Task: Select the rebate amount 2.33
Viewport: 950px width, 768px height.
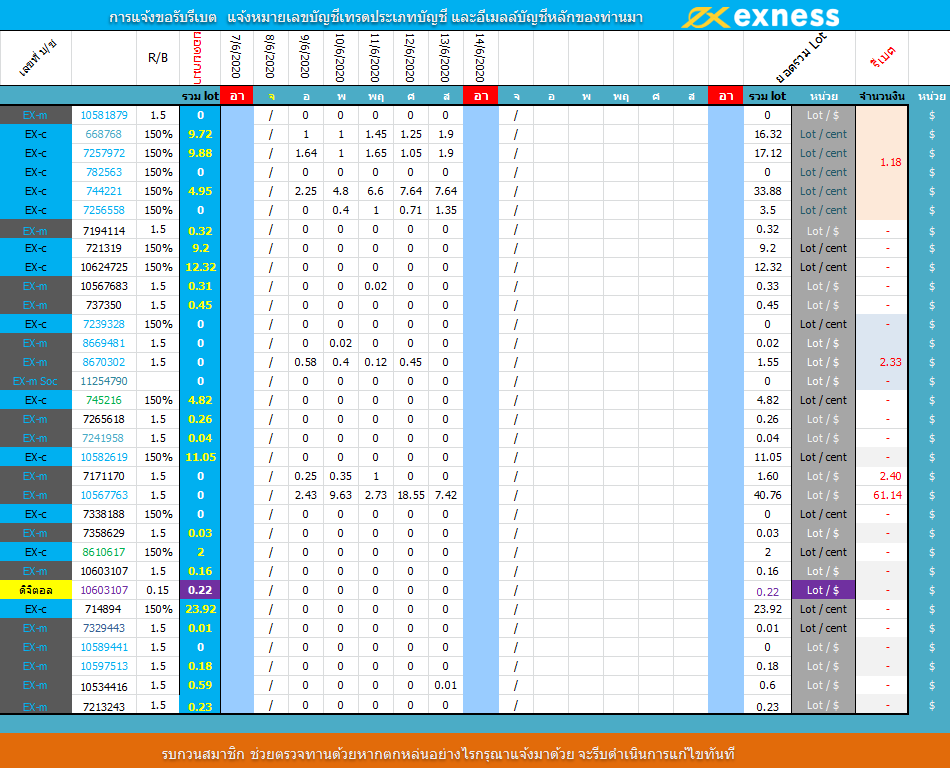Action: [x=890, y=362]
